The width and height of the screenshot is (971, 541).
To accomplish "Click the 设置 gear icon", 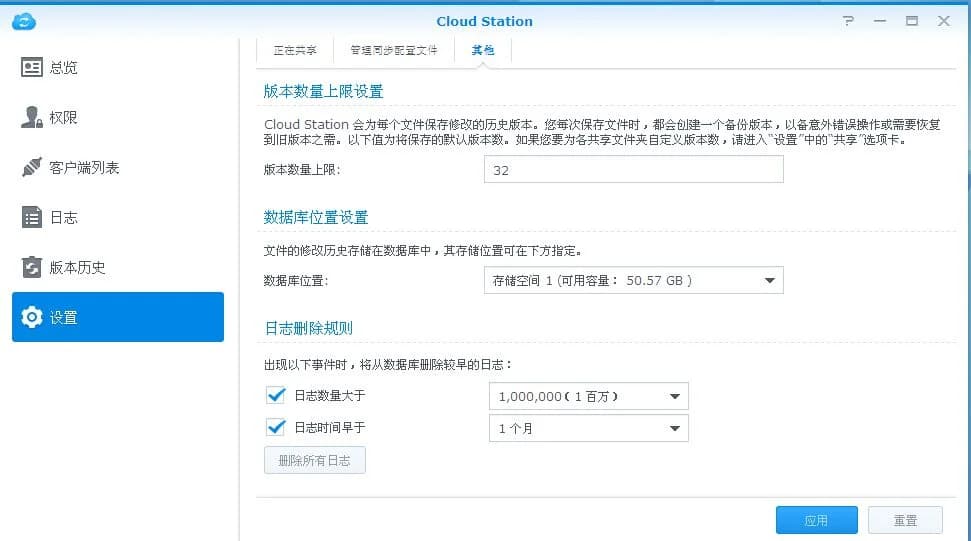I will tap(32, 317).
